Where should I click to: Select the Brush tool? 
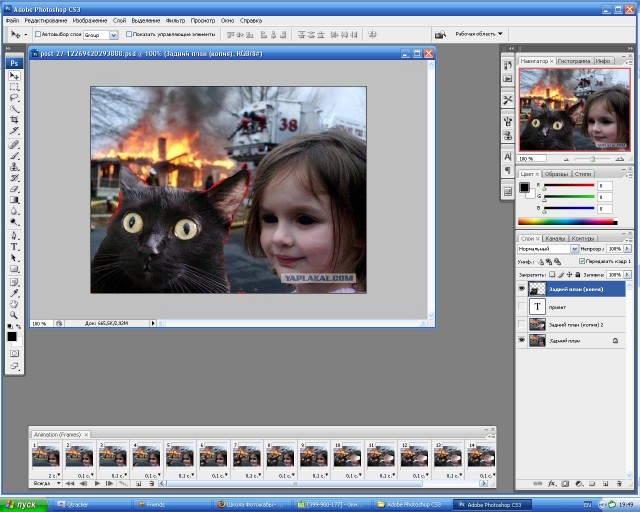pos(14,156)
